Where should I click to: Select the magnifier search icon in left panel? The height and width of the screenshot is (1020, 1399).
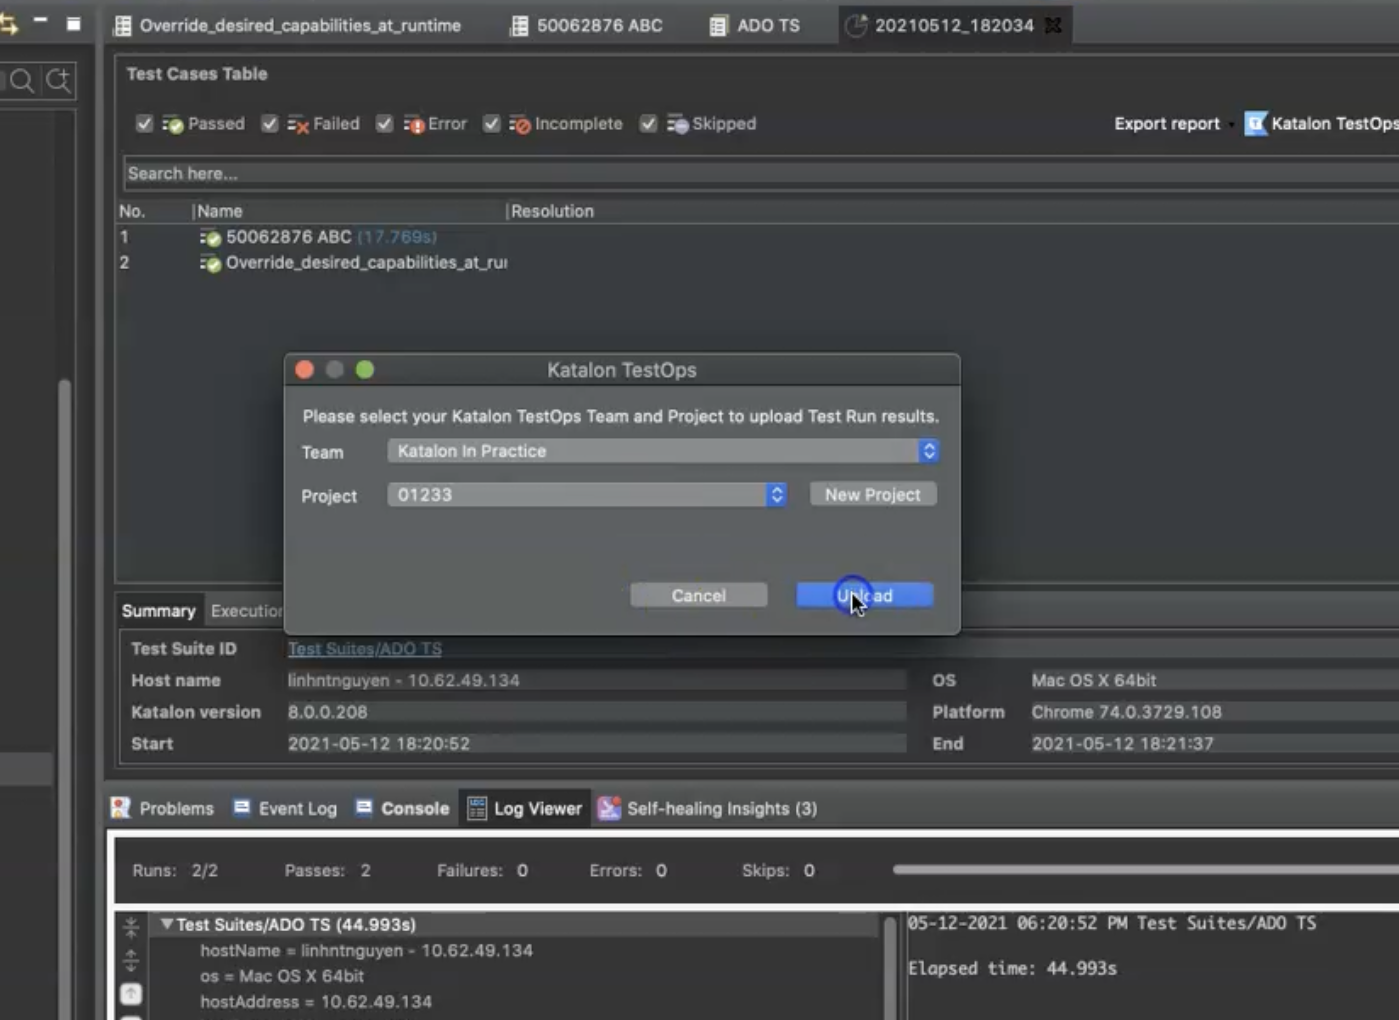22,81
